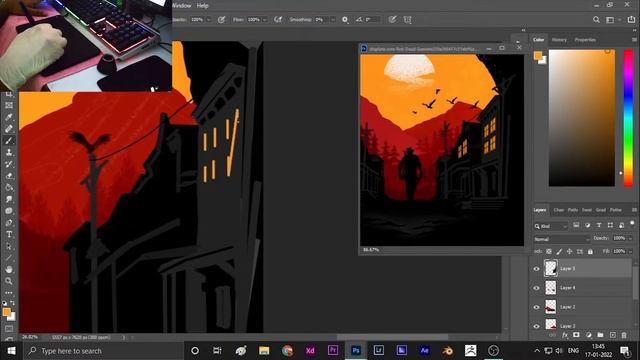Hide Layer 5 visibility
Screen dimensions: 640x360
[537, 269]
